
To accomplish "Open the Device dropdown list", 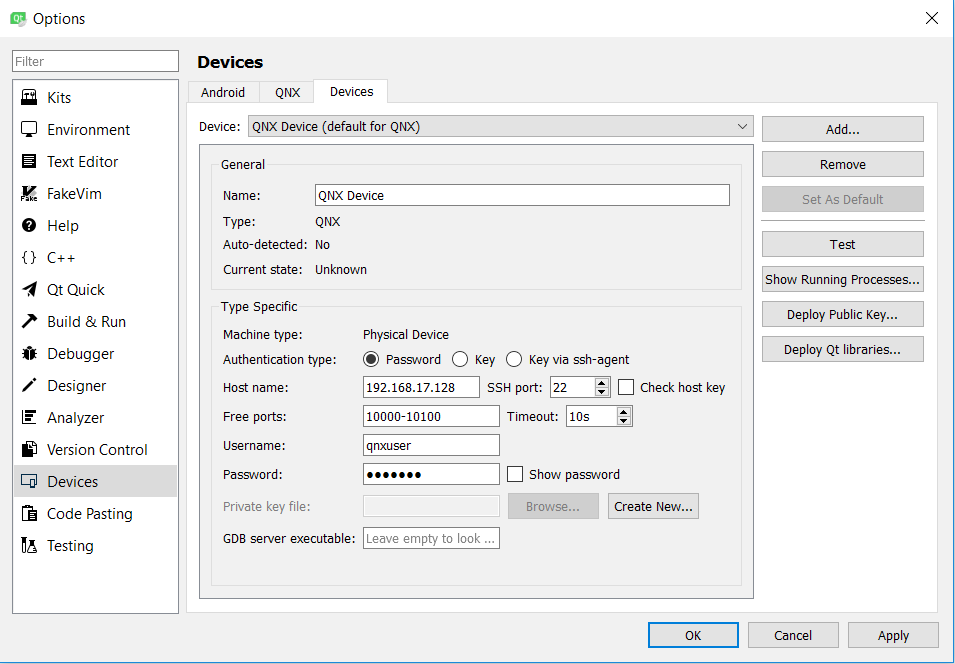I will (501, 126).
